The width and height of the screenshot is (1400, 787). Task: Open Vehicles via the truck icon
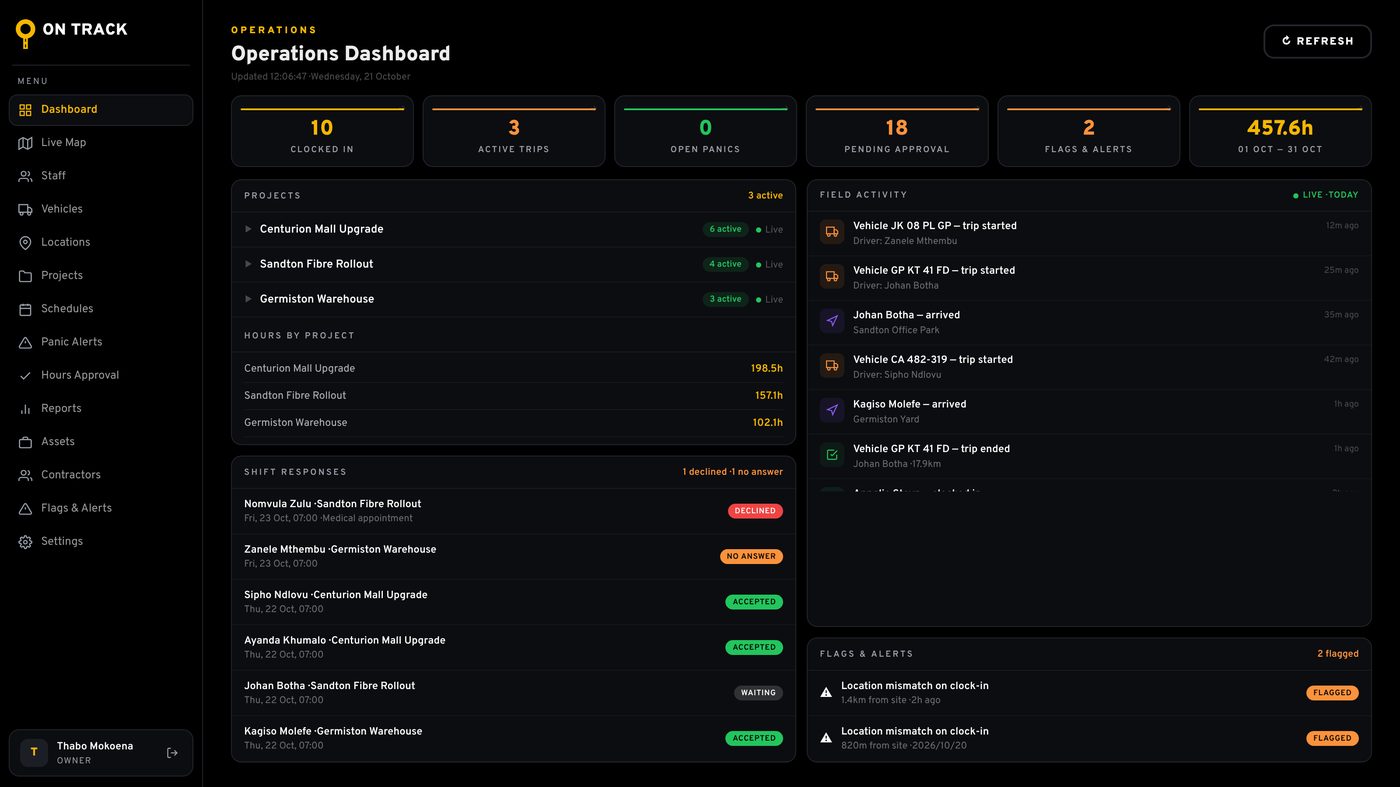click(25, 209)
